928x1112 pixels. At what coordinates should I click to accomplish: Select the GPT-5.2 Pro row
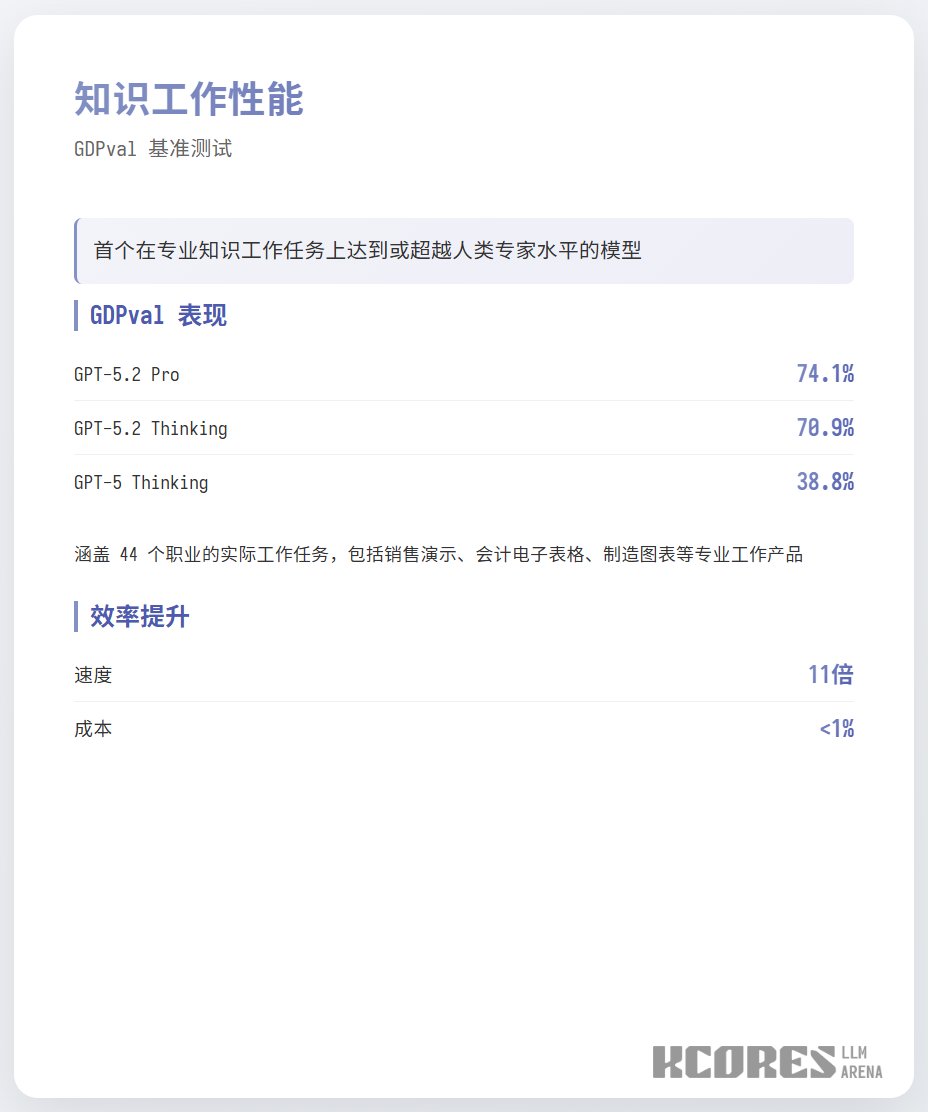pos(464,374)
